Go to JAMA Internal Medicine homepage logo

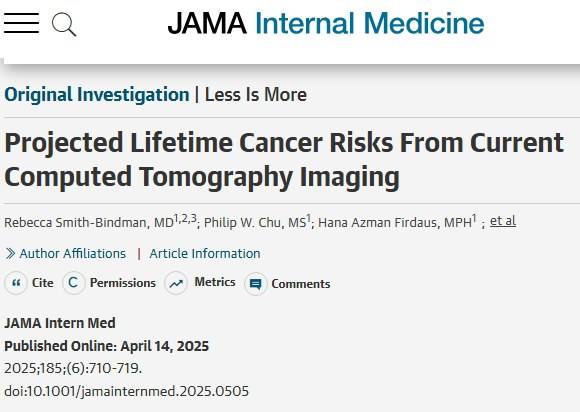[326, 23]
